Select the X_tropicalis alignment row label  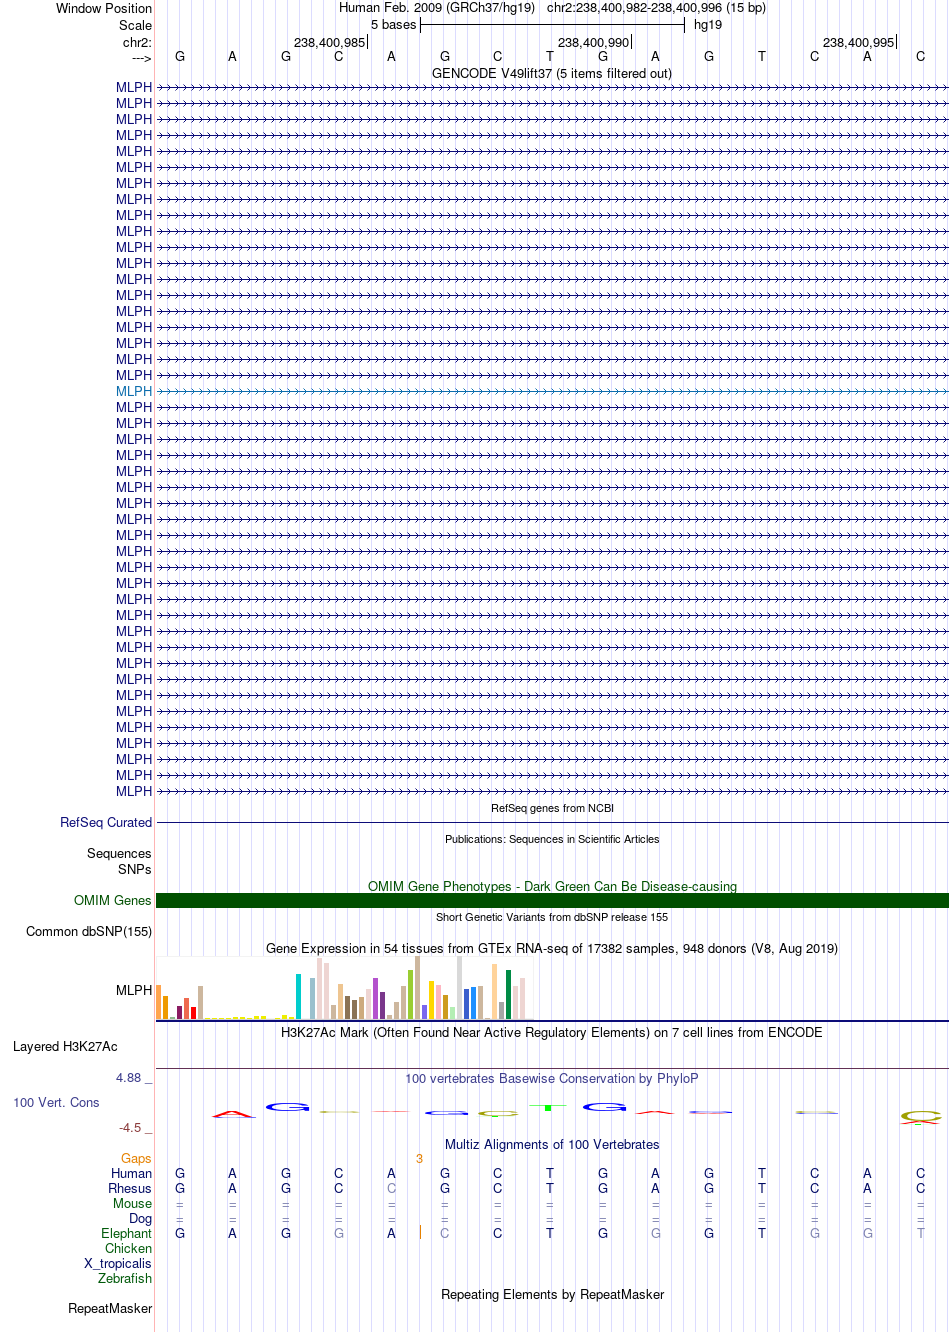pyautogui.click(x=117, y=1263)
